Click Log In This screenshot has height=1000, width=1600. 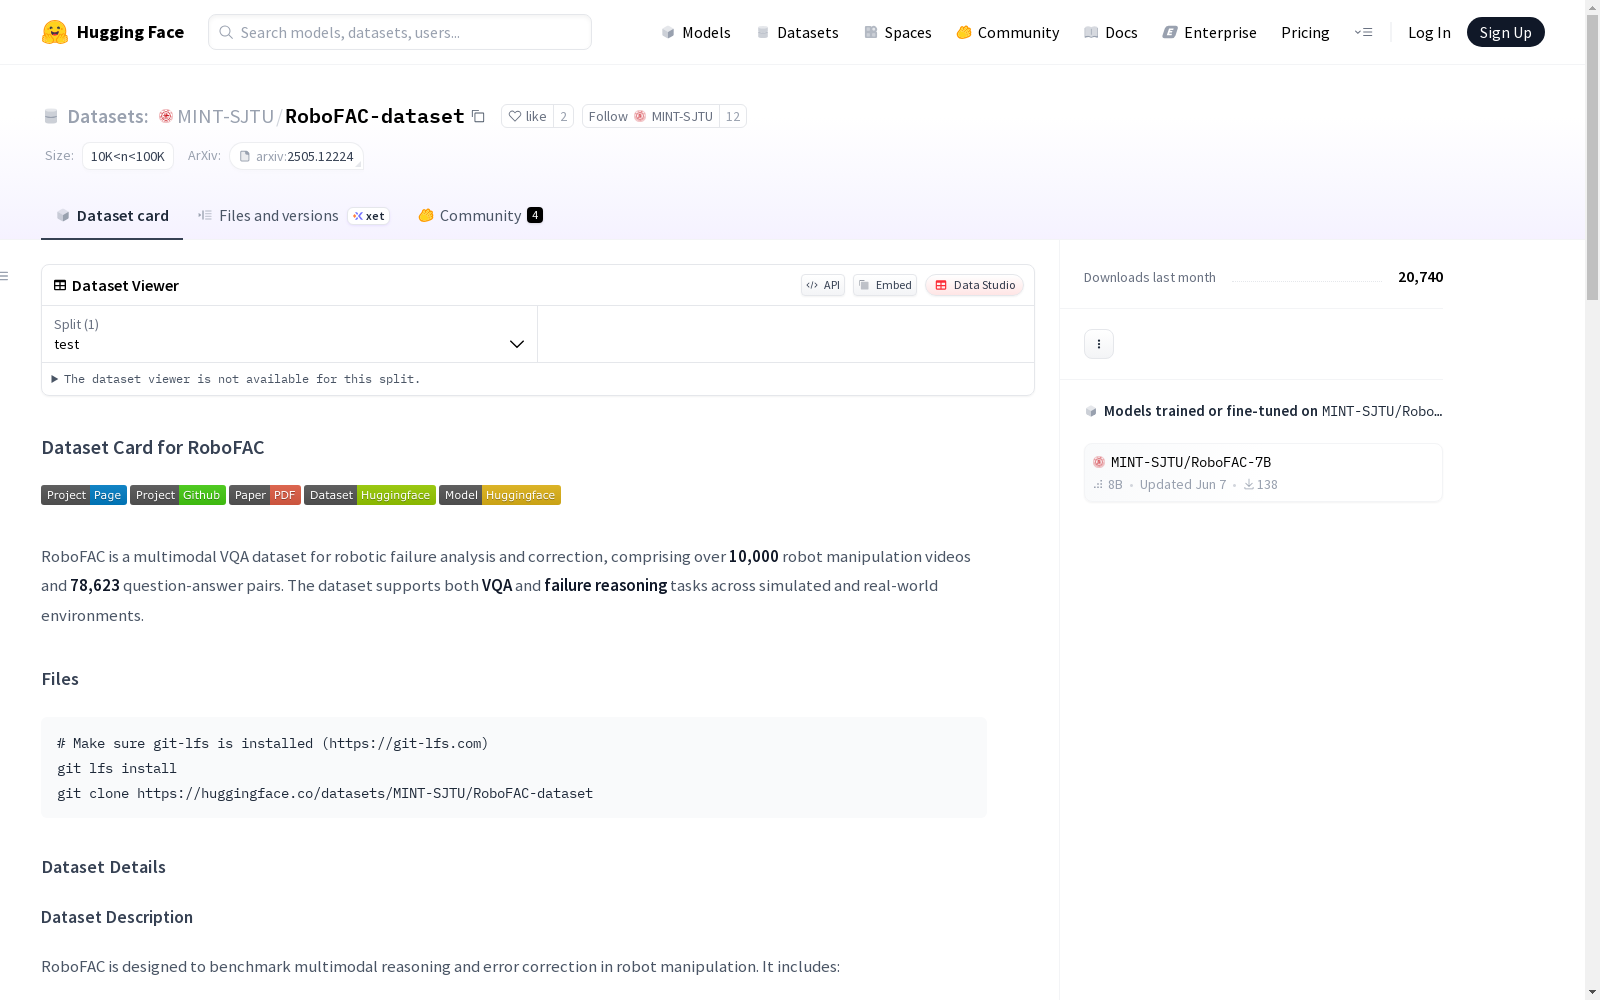tap(1429, 32)
